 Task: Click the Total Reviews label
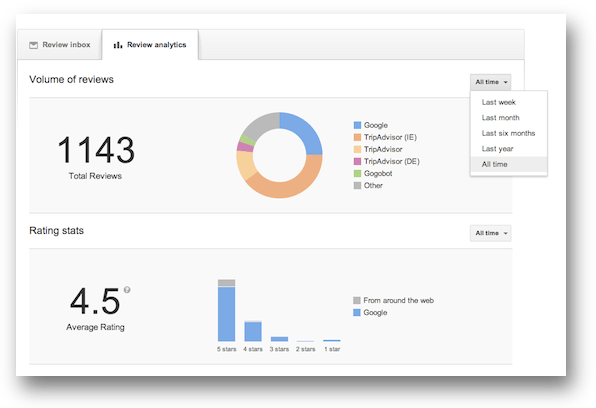pyautogui.click(x=95, y=176)
